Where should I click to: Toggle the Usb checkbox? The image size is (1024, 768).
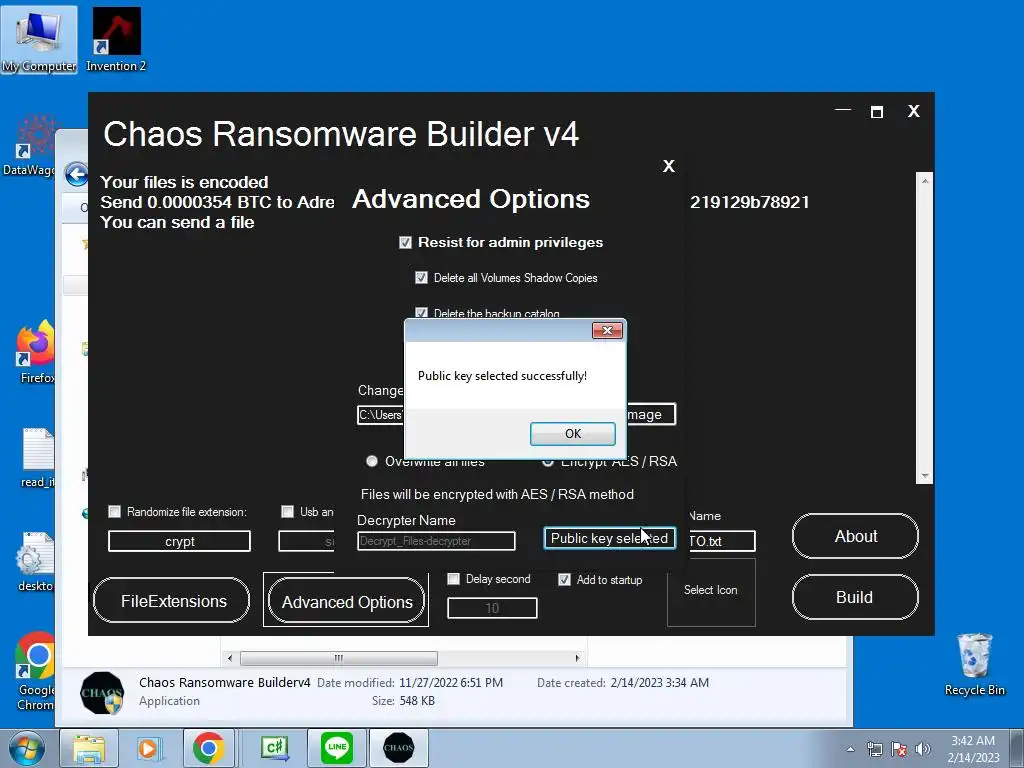(x=287, y=511)
